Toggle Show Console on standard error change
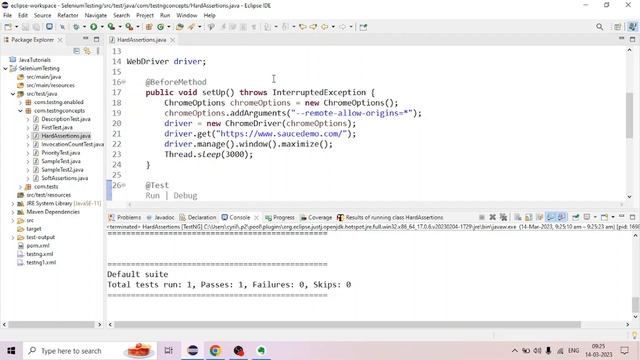The width and height of the screenshot is (640, 360). click(562, 217)
